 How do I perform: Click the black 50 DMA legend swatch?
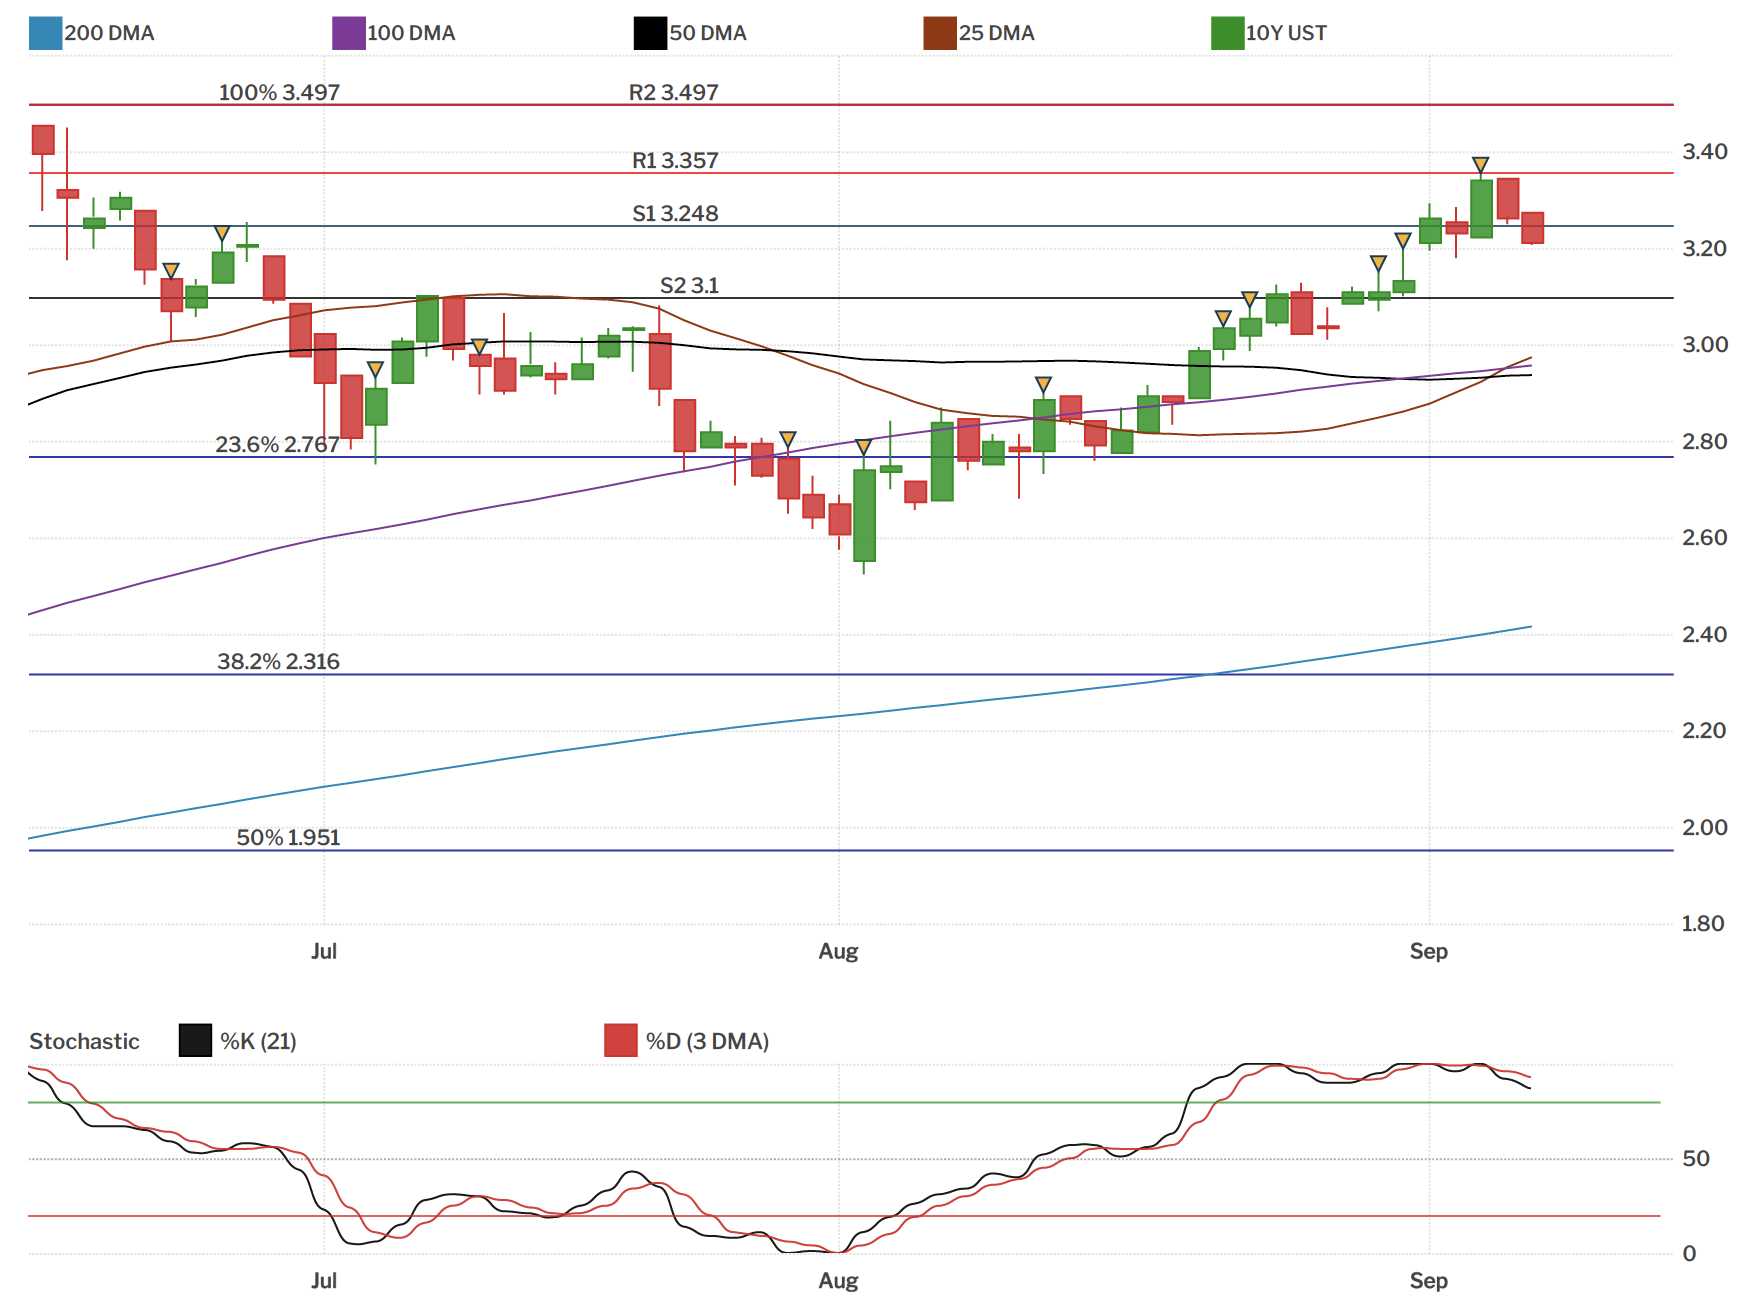click(x=650, y=33)
